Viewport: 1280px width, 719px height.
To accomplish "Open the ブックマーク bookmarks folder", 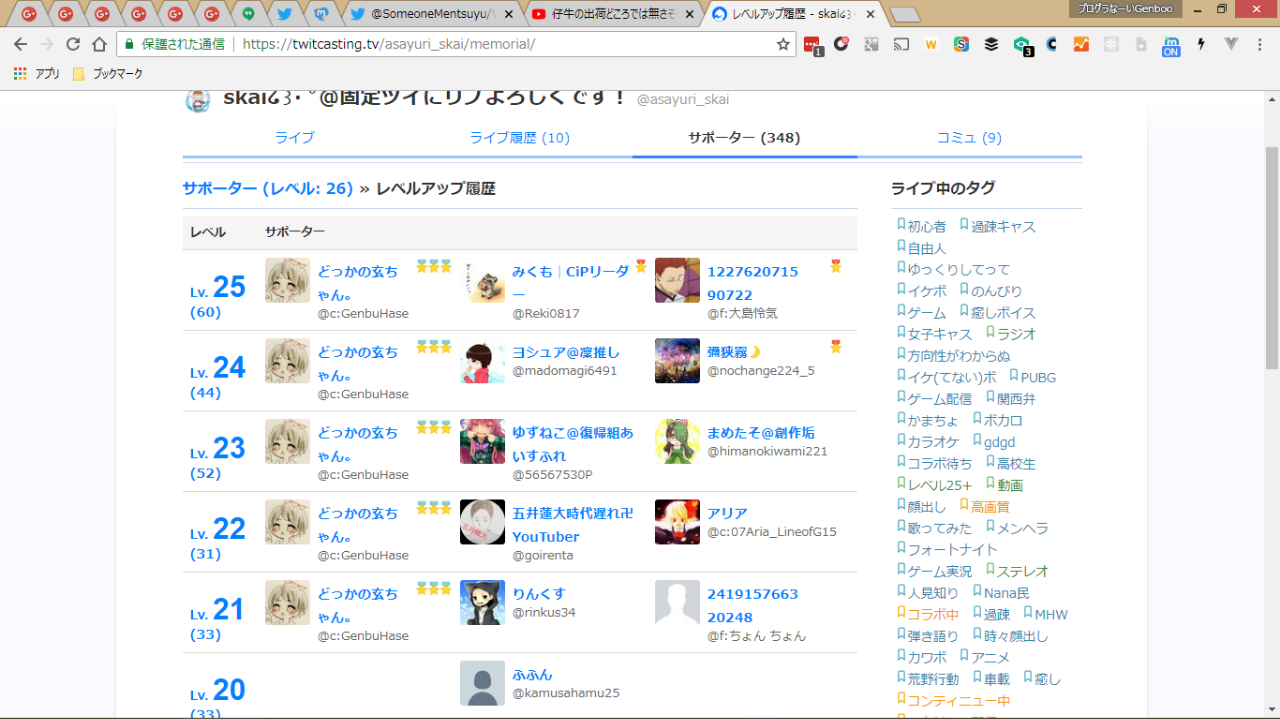I will tap(108, 74).
